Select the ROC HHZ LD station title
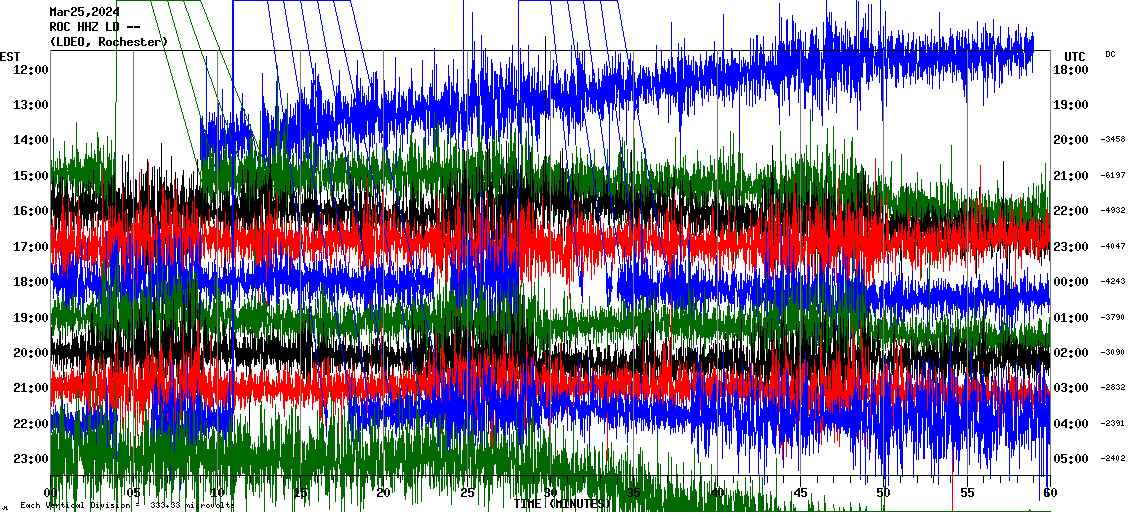 click(x=97, y=27)
